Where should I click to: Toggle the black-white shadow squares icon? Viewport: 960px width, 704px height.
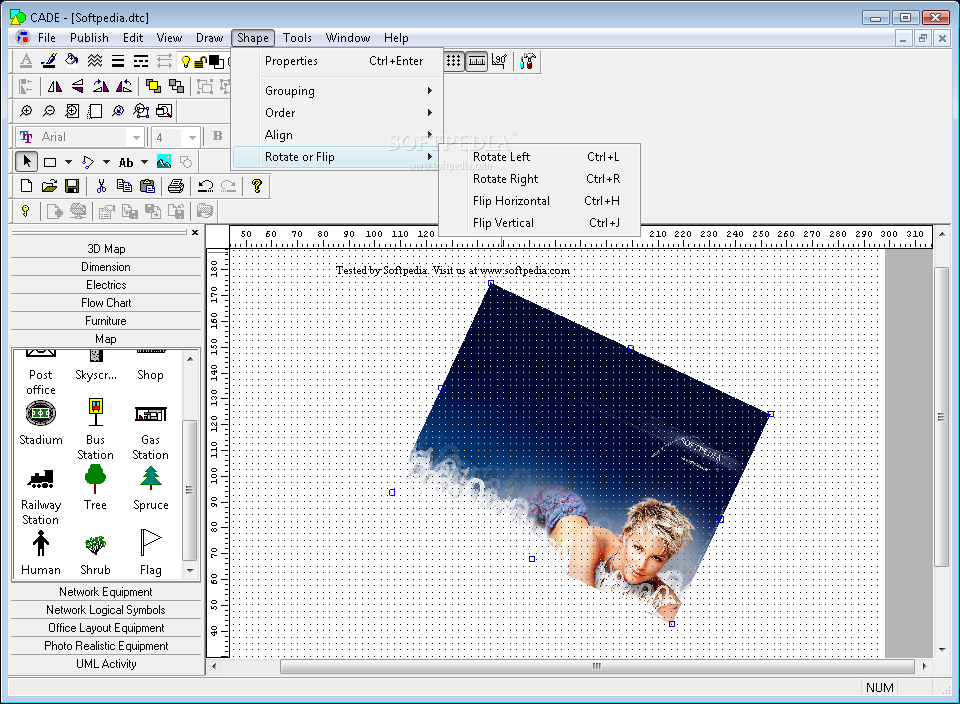coord(216,61)
